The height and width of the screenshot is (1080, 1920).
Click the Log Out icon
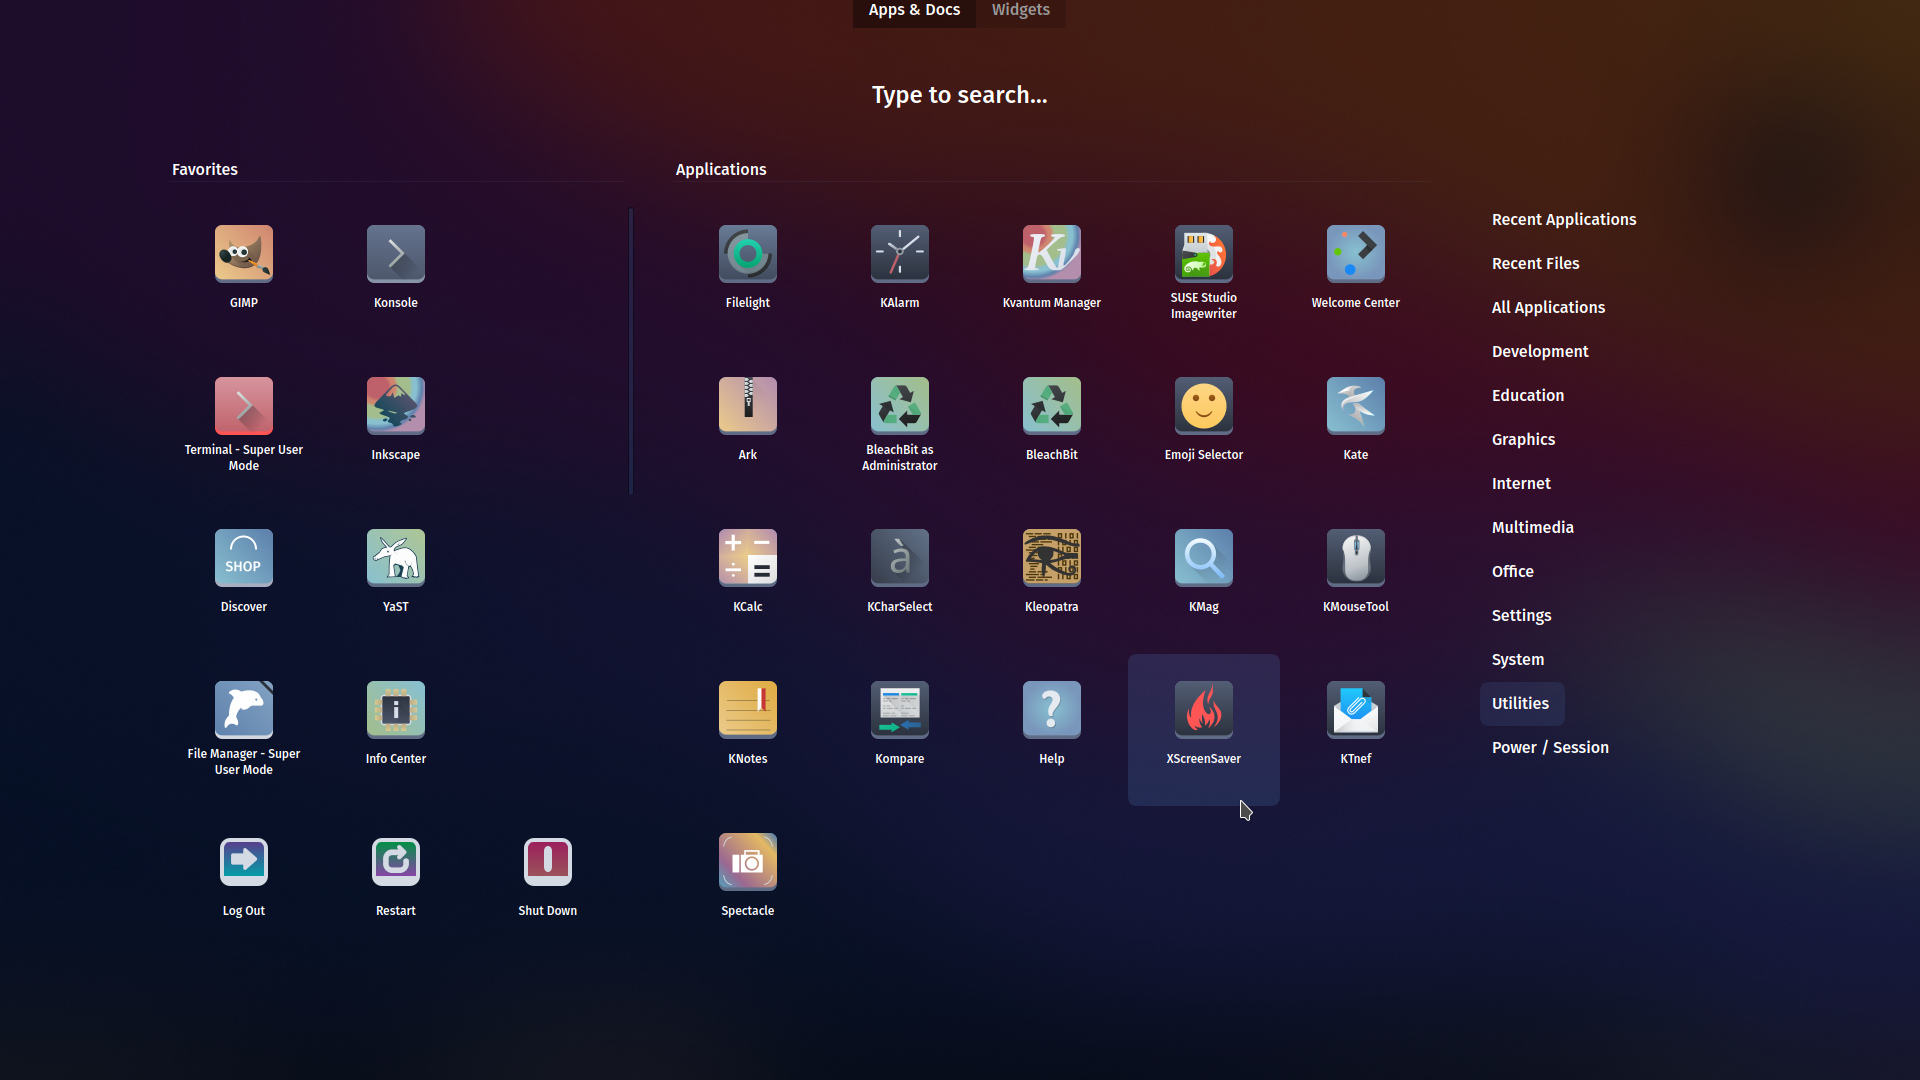(244, 863)
